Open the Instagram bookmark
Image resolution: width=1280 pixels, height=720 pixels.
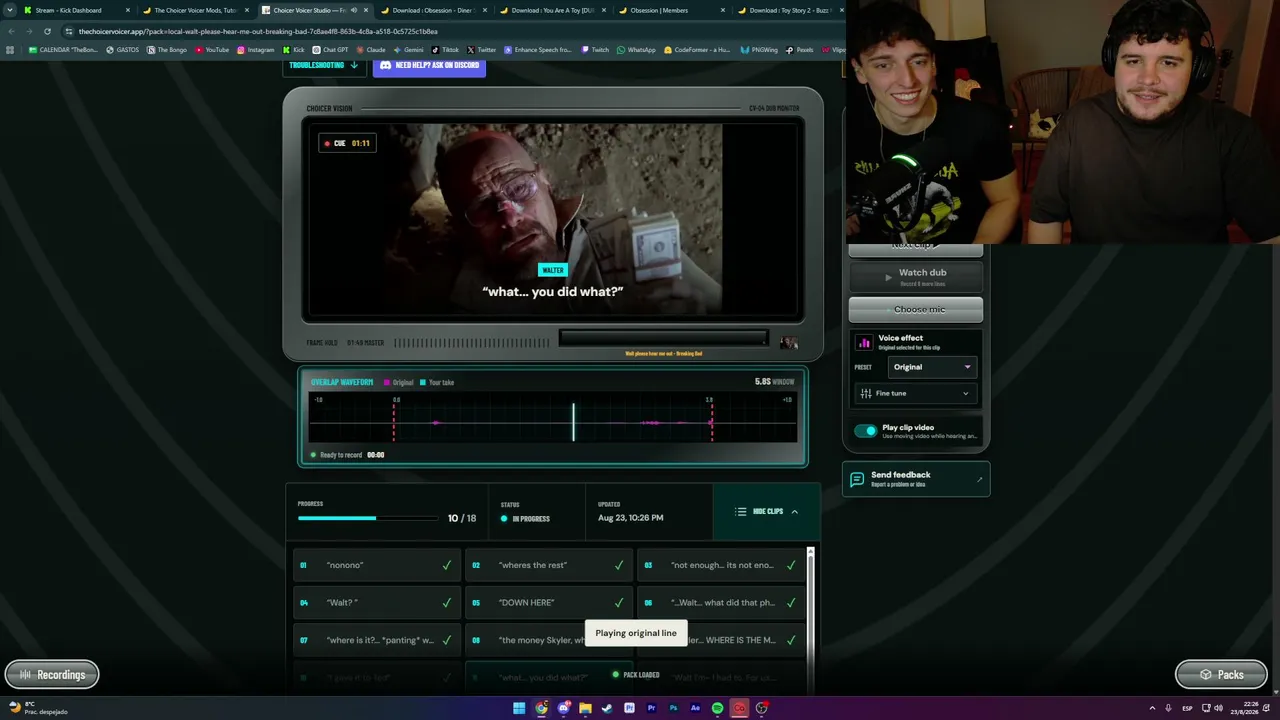click(x=256, y=50)
